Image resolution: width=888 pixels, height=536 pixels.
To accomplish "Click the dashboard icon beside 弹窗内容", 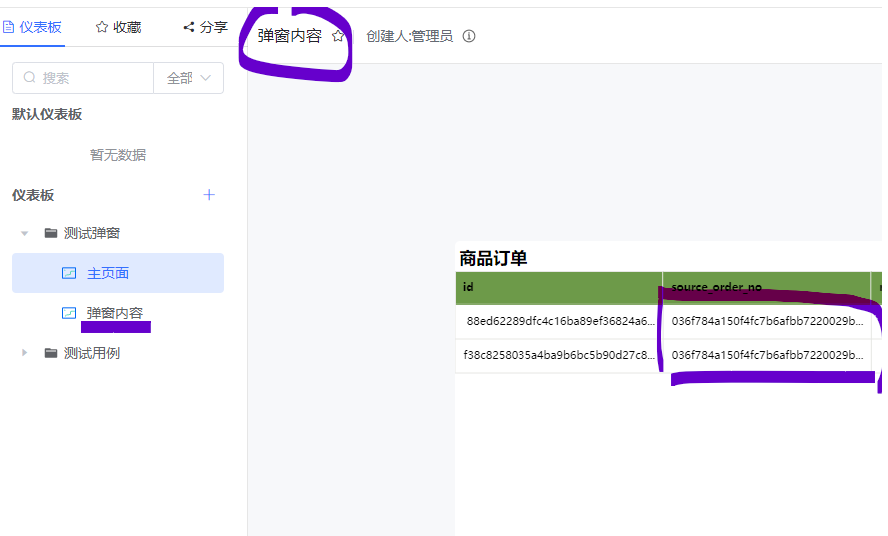I will click(69, 313).
